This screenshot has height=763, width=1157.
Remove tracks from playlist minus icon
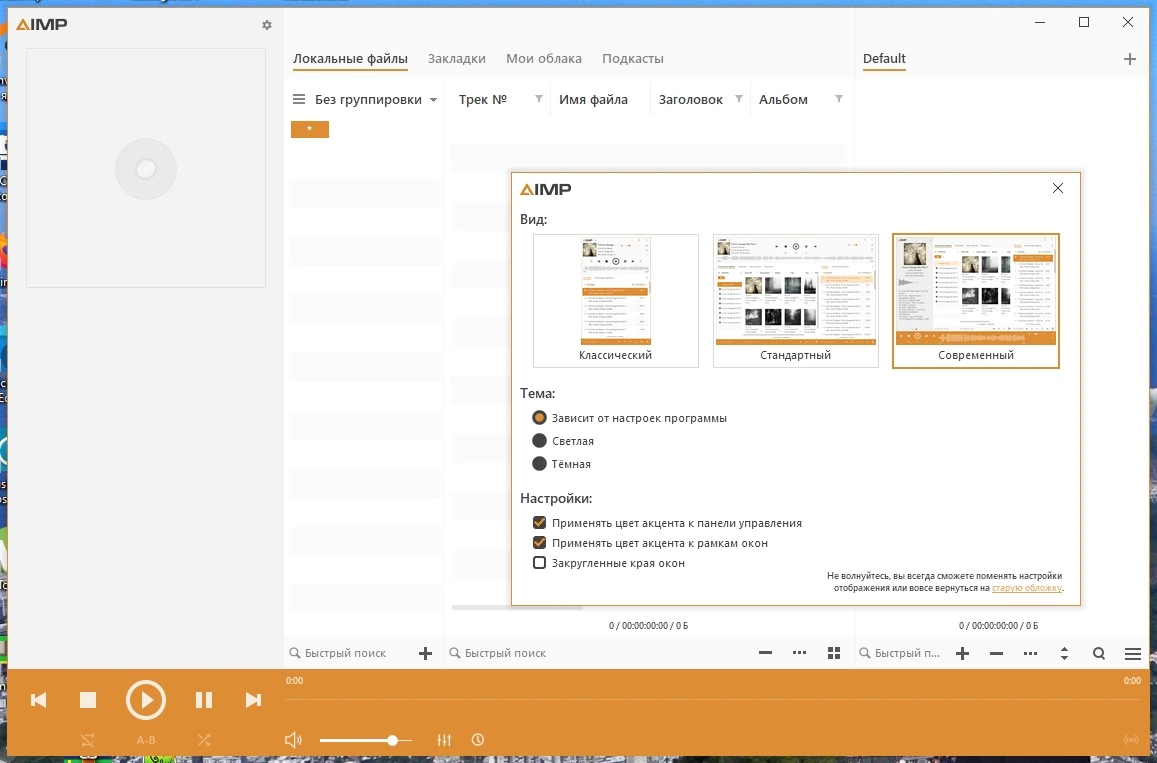pos(996,653)
